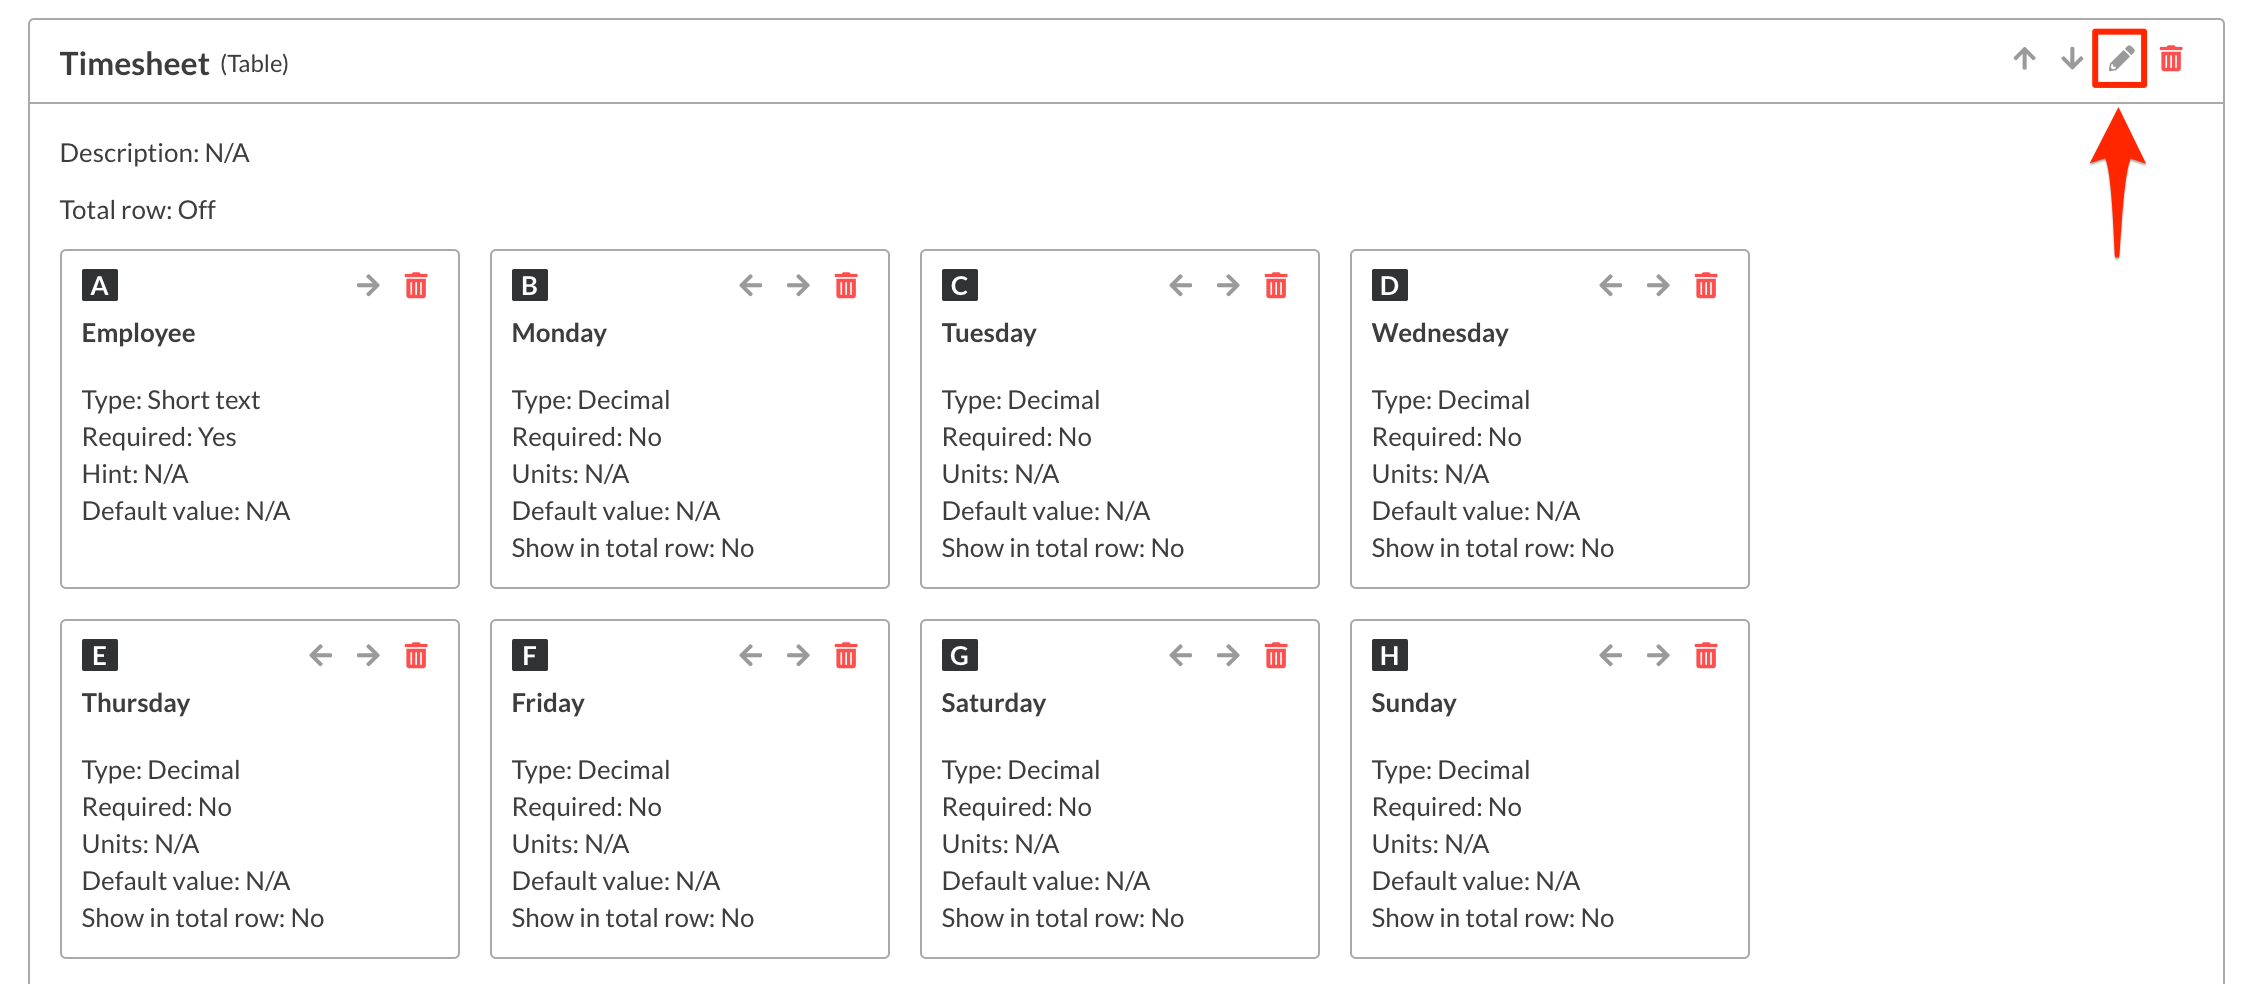The width and height of the screenshot is (2250, 984).
Task: Click the pencil icon to edit Timesheet table
Action: (2119, 59)
